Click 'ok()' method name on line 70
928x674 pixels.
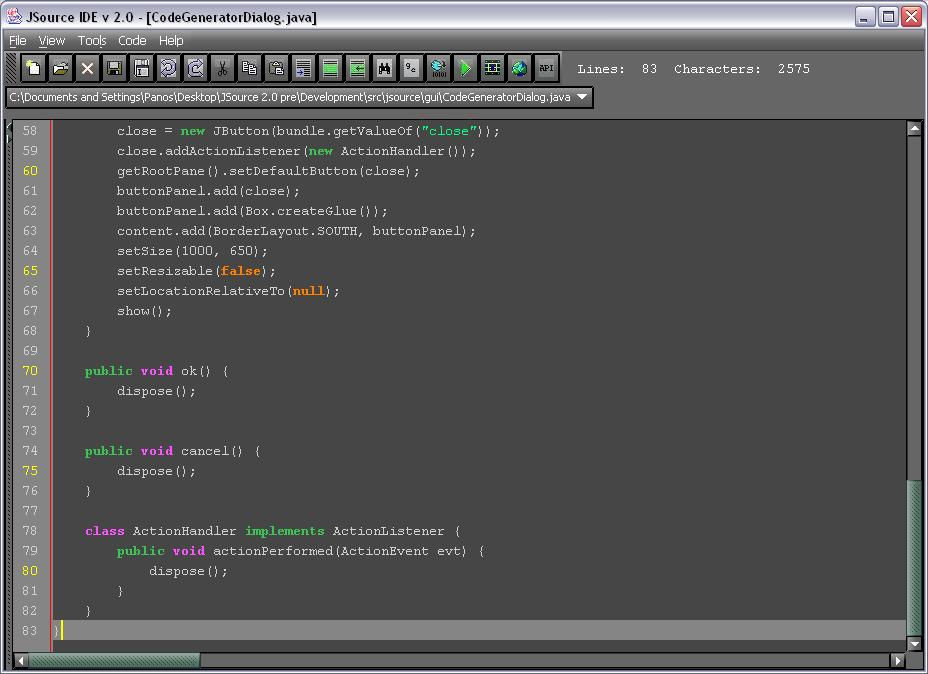click(x=196, y=370)
